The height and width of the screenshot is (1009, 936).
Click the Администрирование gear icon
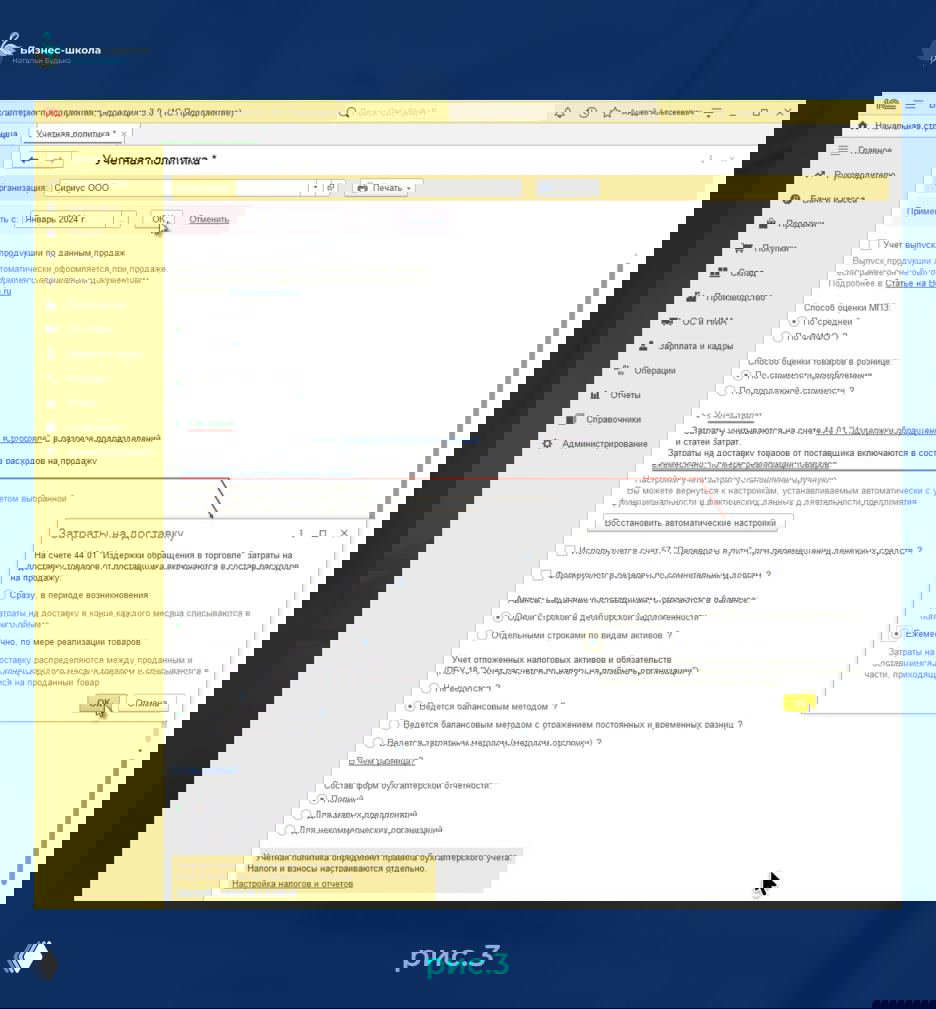547,443
